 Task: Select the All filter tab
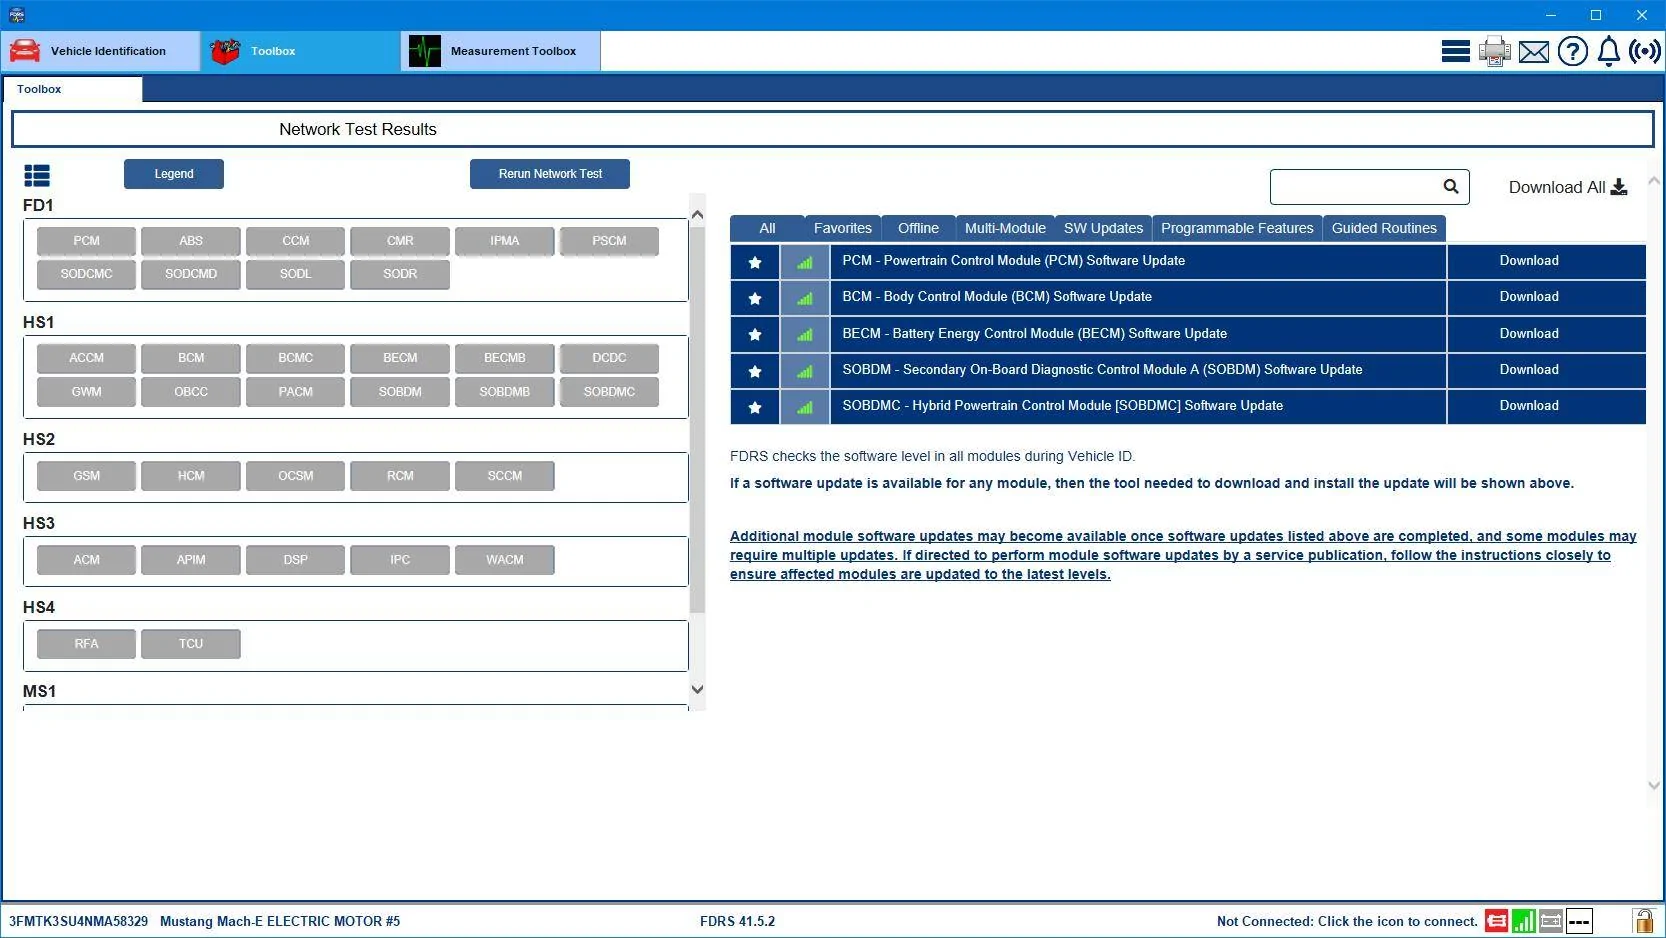pos(767,228)
